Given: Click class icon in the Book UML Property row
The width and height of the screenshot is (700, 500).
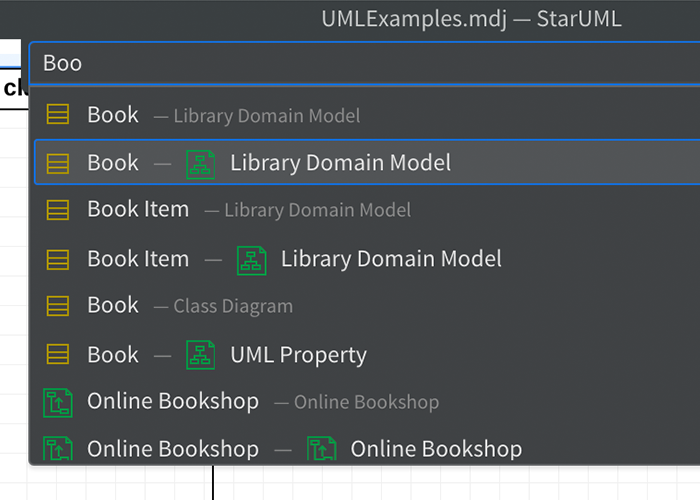Looking at the screenshot, I should (x=58, y=355).
